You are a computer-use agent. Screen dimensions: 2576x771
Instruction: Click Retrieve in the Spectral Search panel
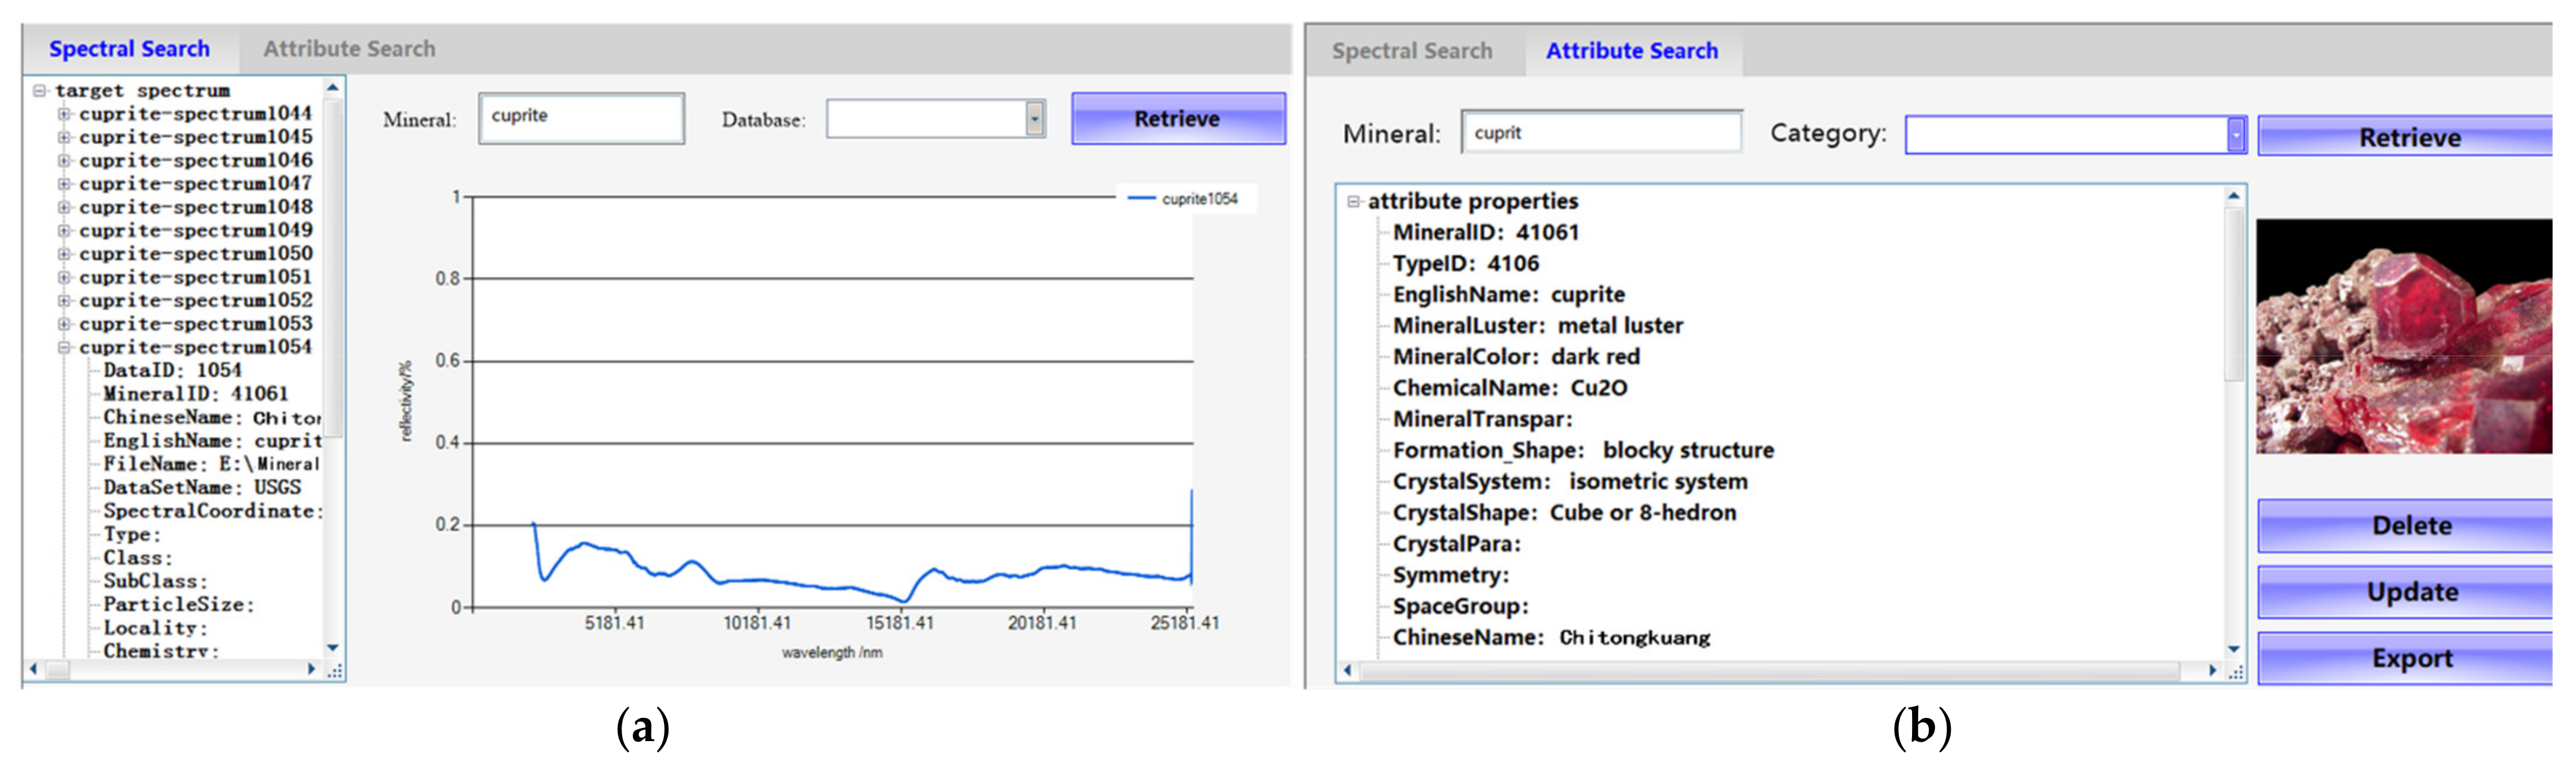tap(1177, 119)
